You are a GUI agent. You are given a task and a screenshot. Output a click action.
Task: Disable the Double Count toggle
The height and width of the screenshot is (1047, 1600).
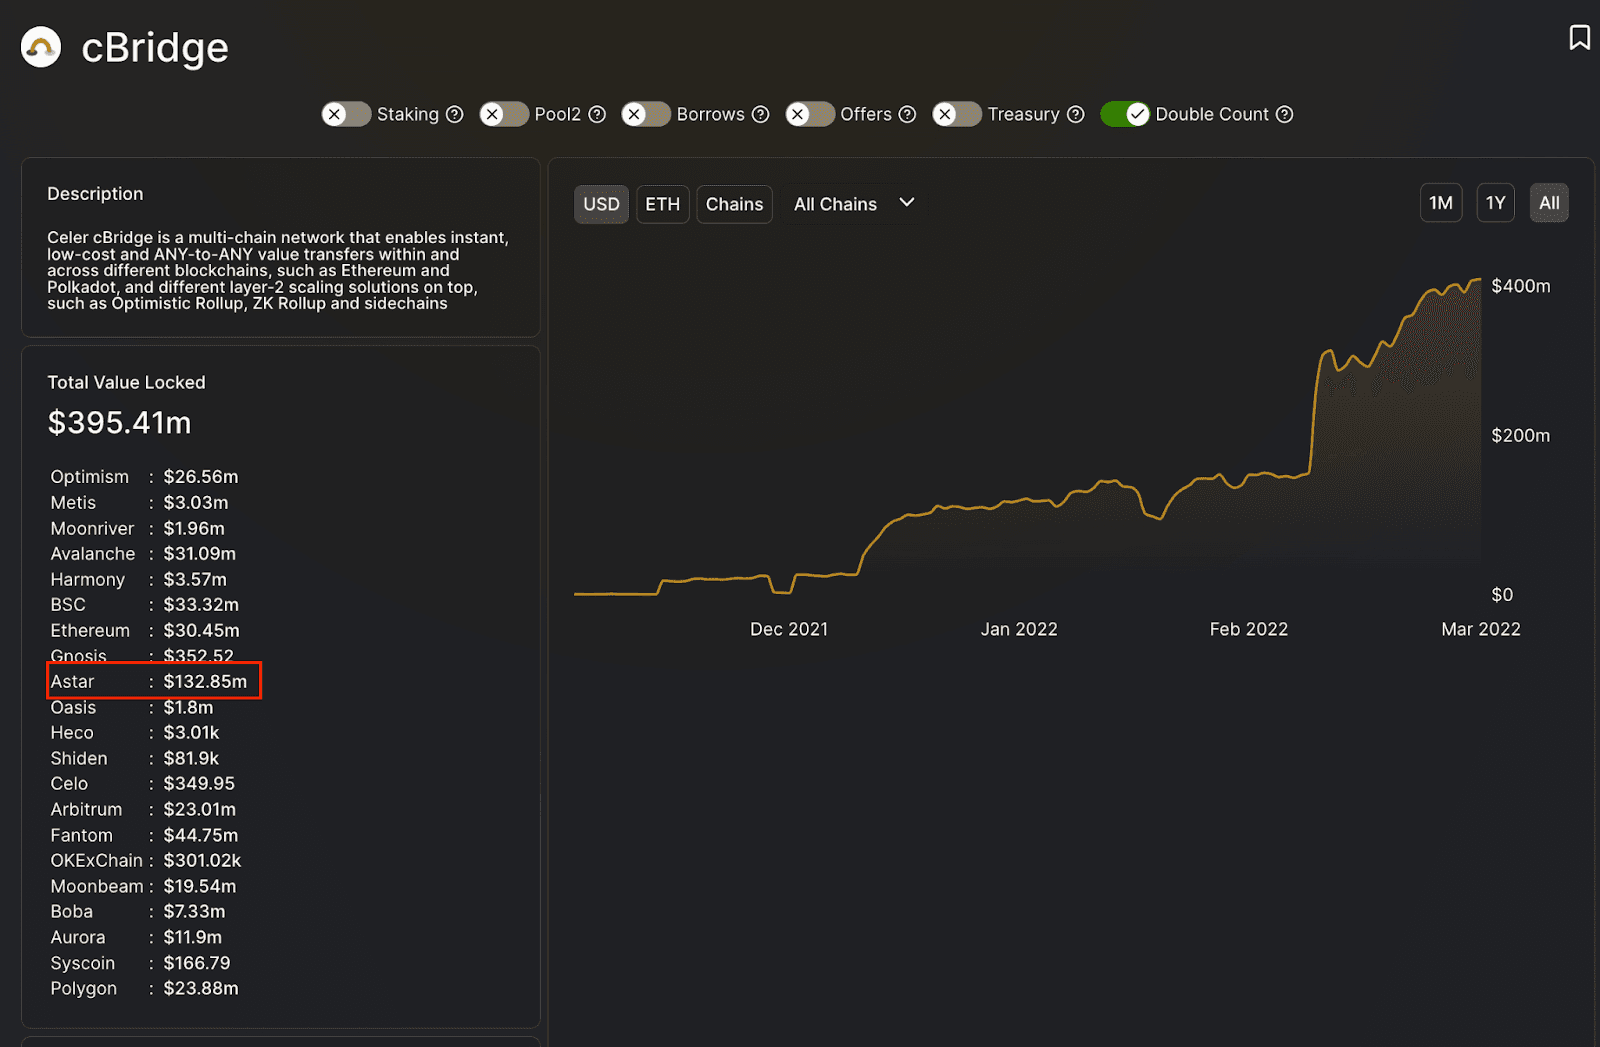point(1125,114)
